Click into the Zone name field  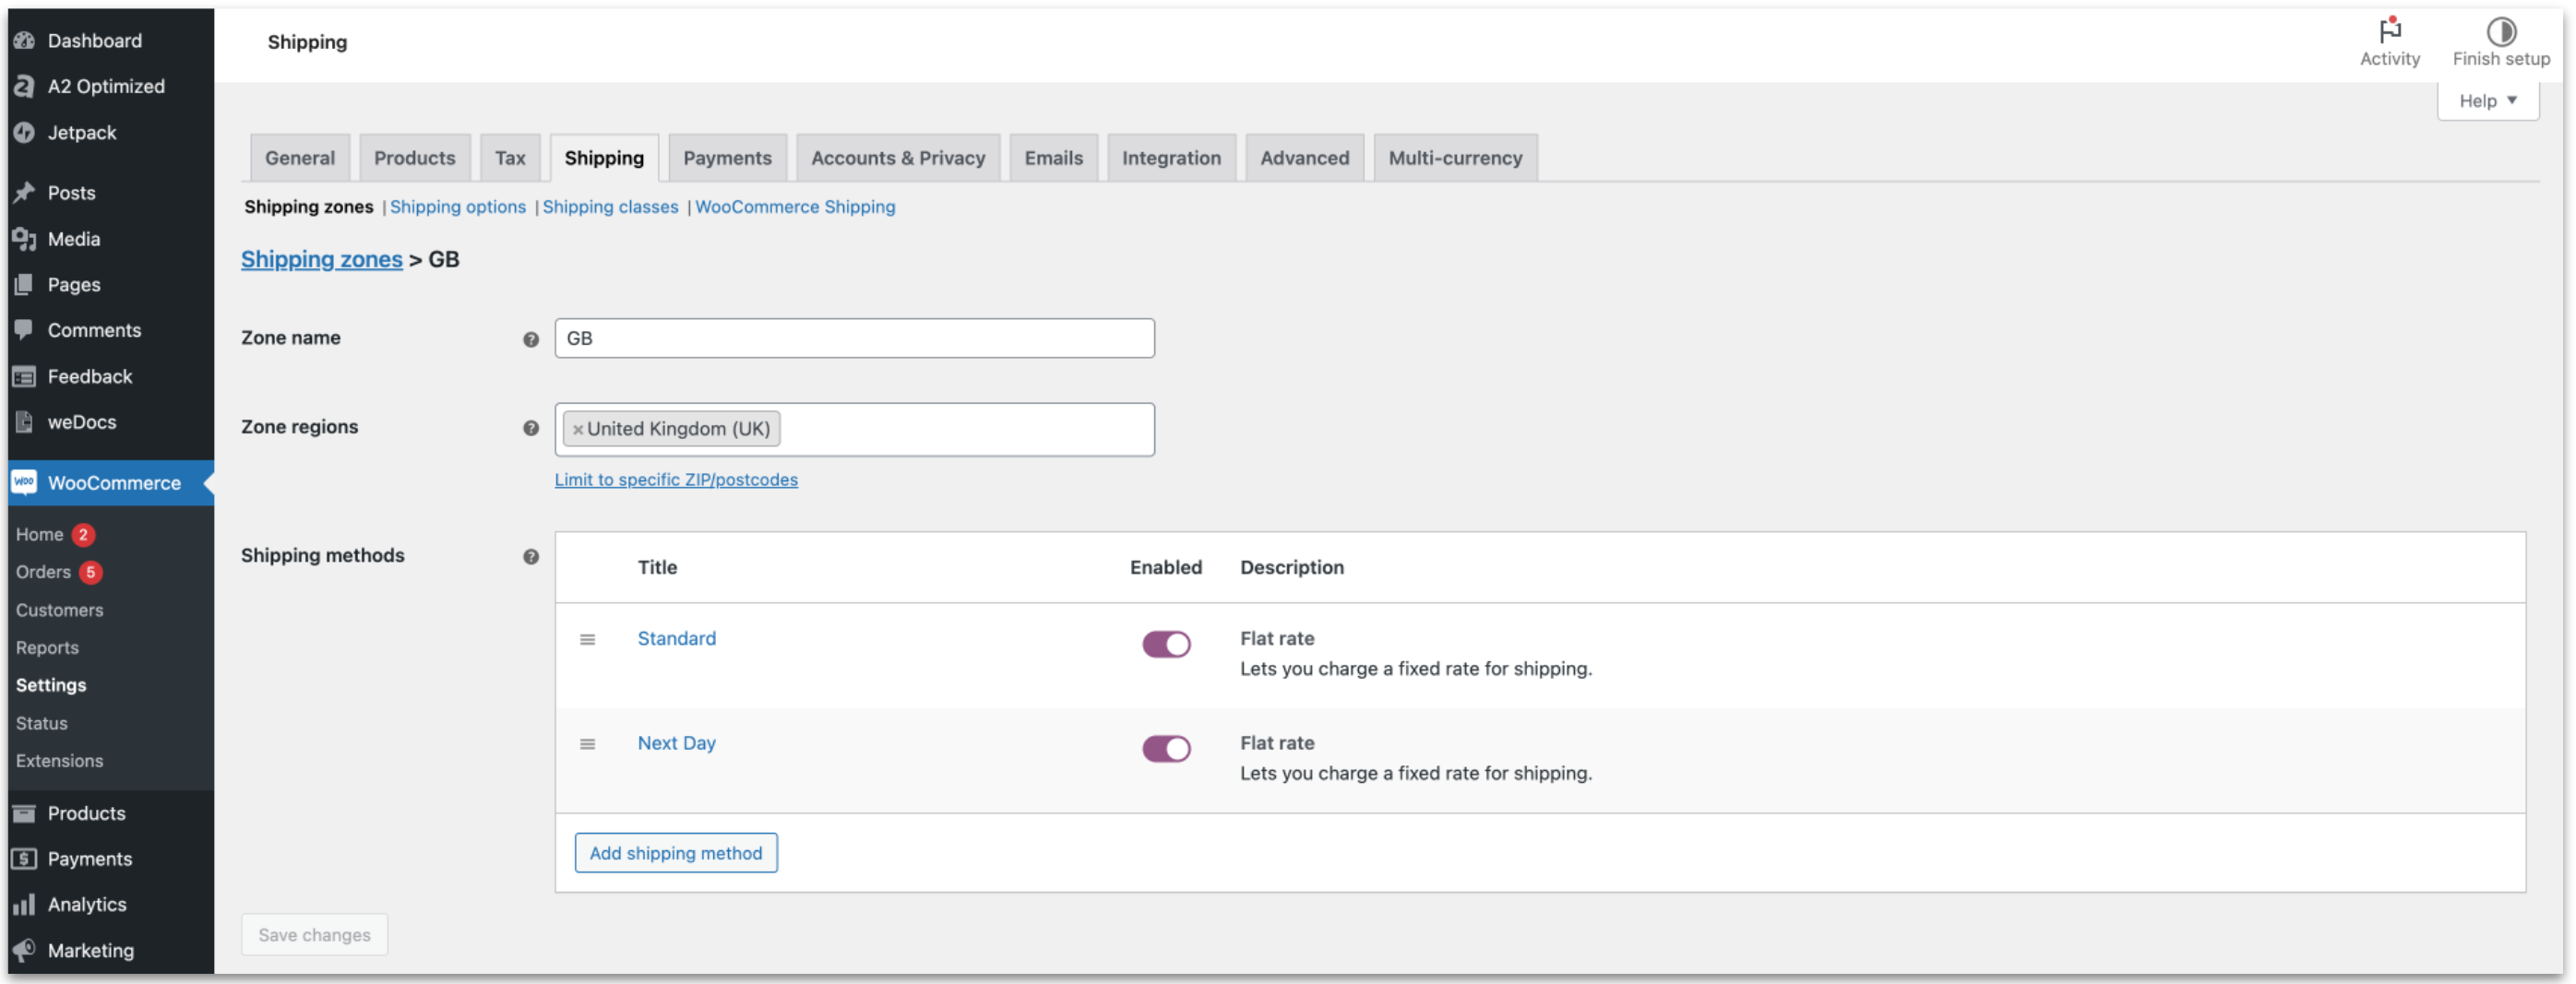pyautogui.click(x=854, y=339)
